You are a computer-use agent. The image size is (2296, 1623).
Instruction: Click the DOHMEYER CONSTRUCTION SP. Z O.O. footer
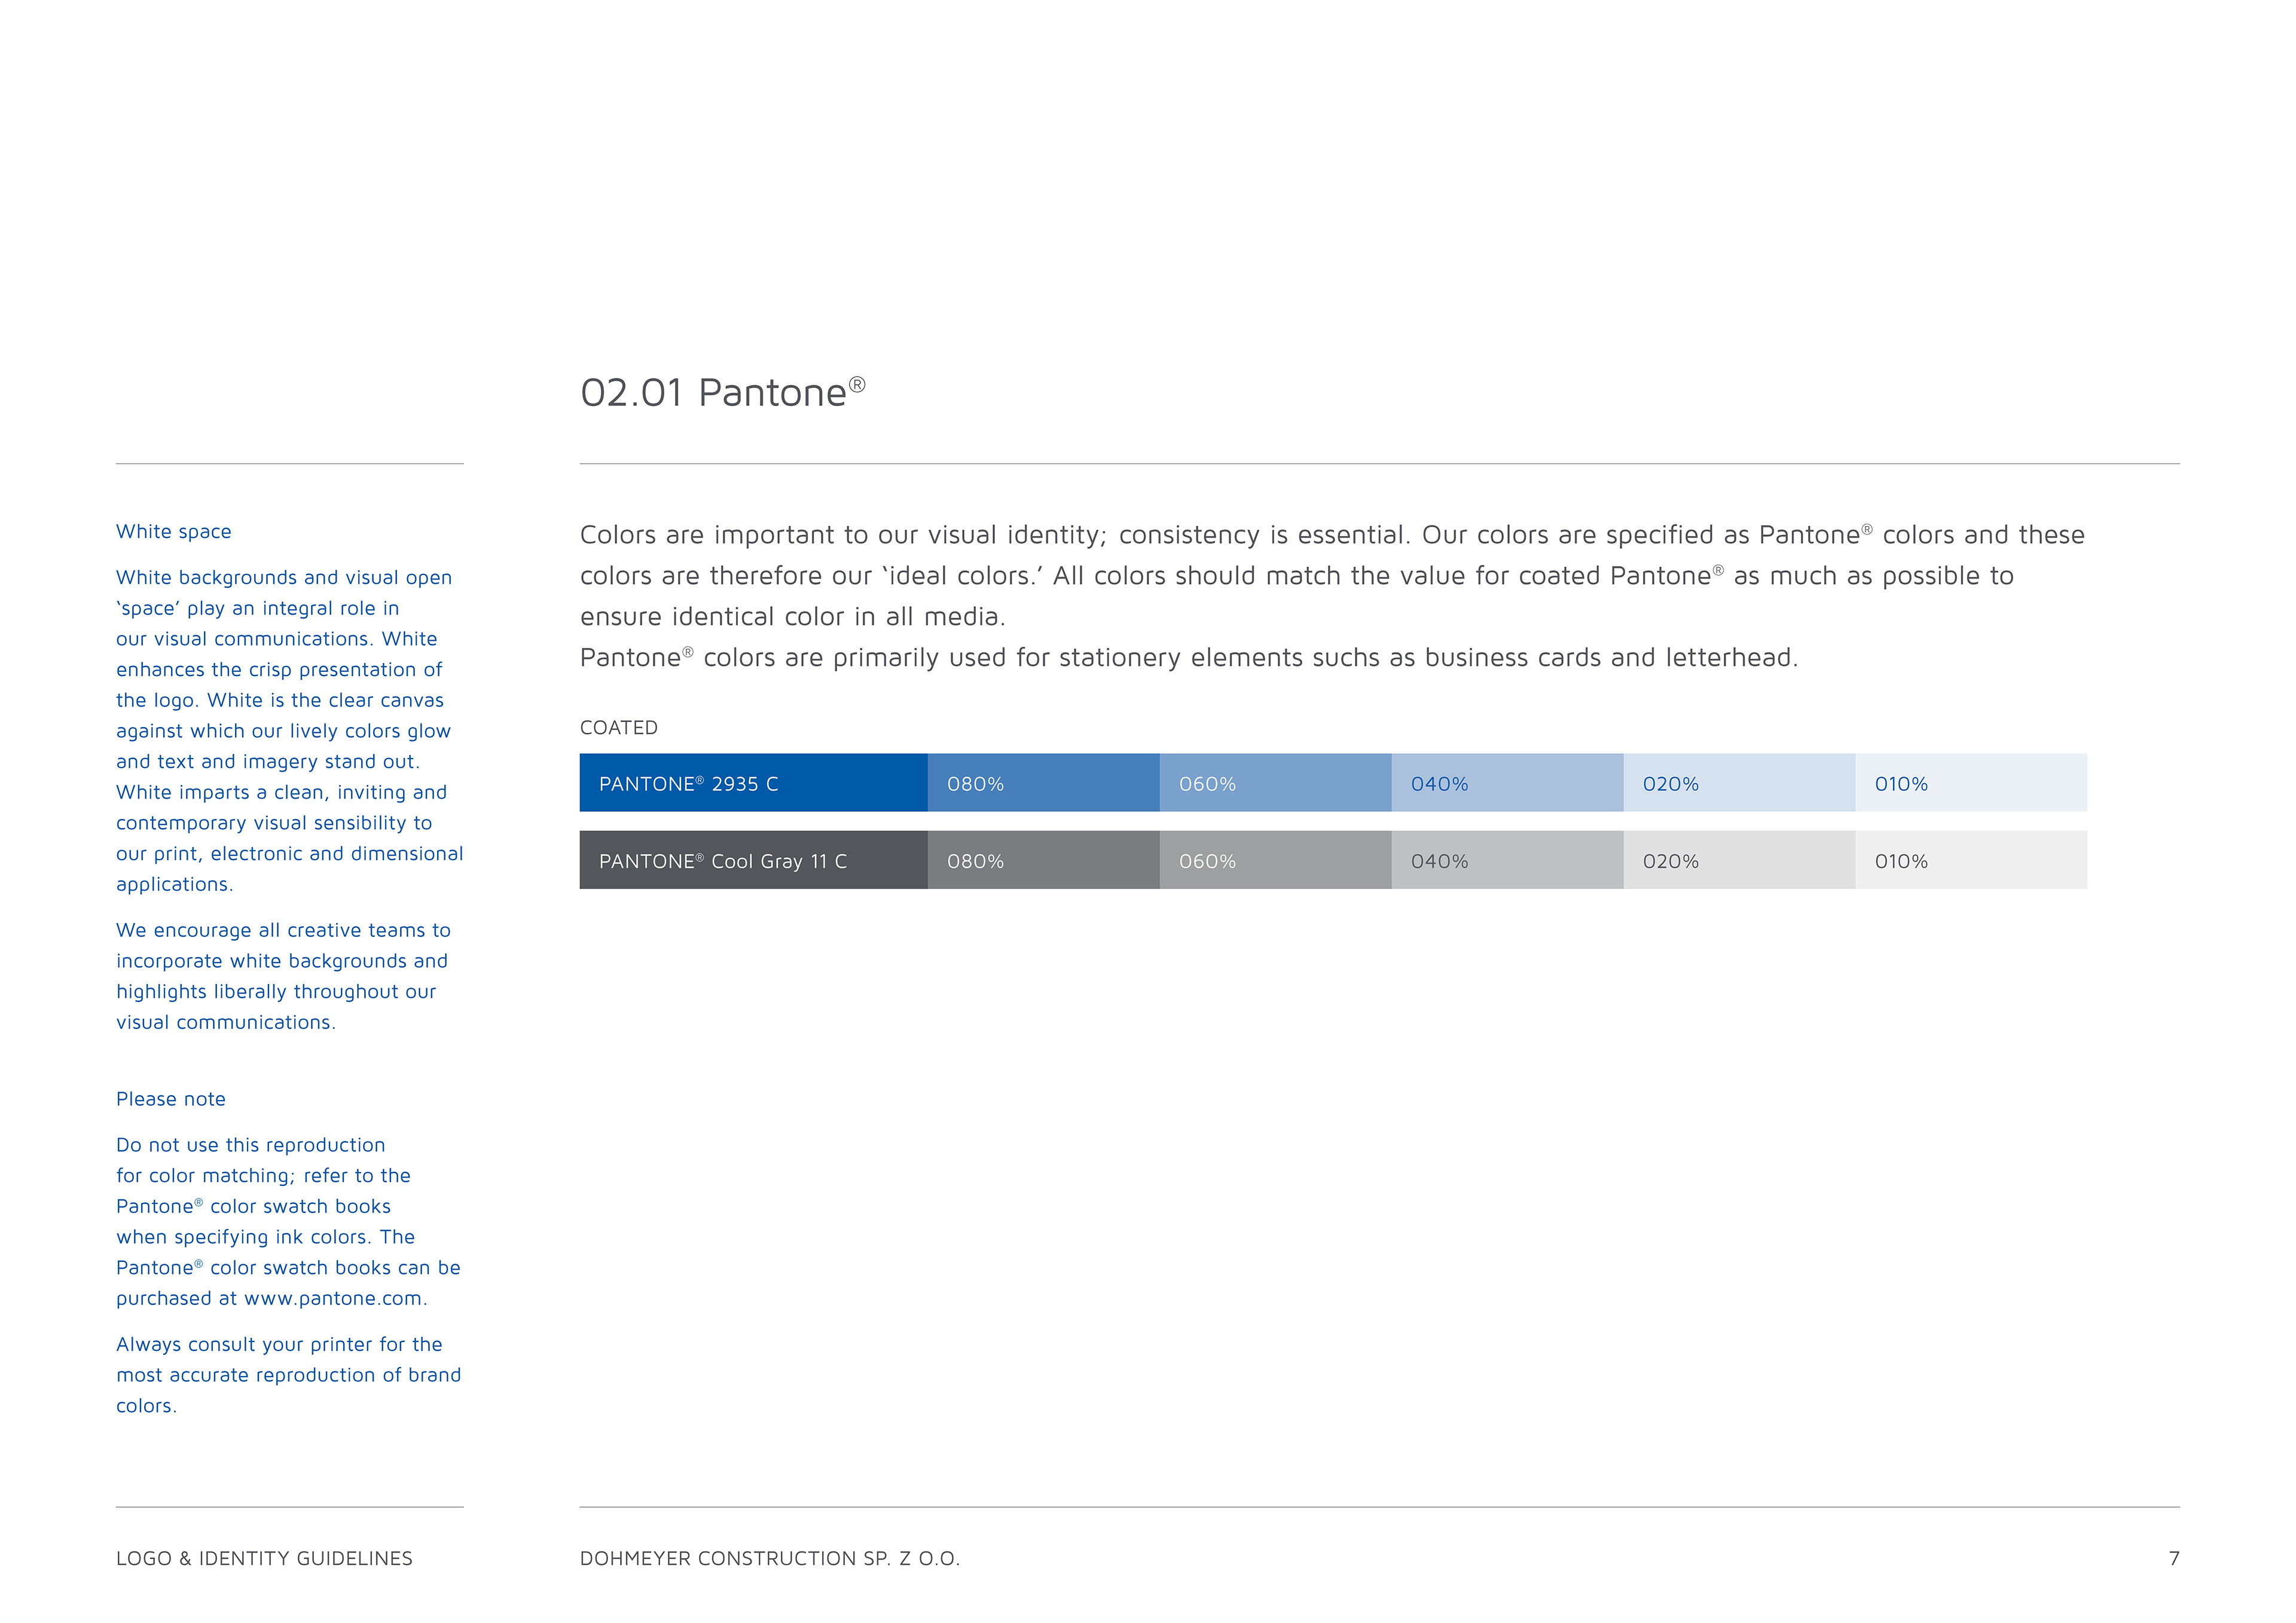point(770,1558)
